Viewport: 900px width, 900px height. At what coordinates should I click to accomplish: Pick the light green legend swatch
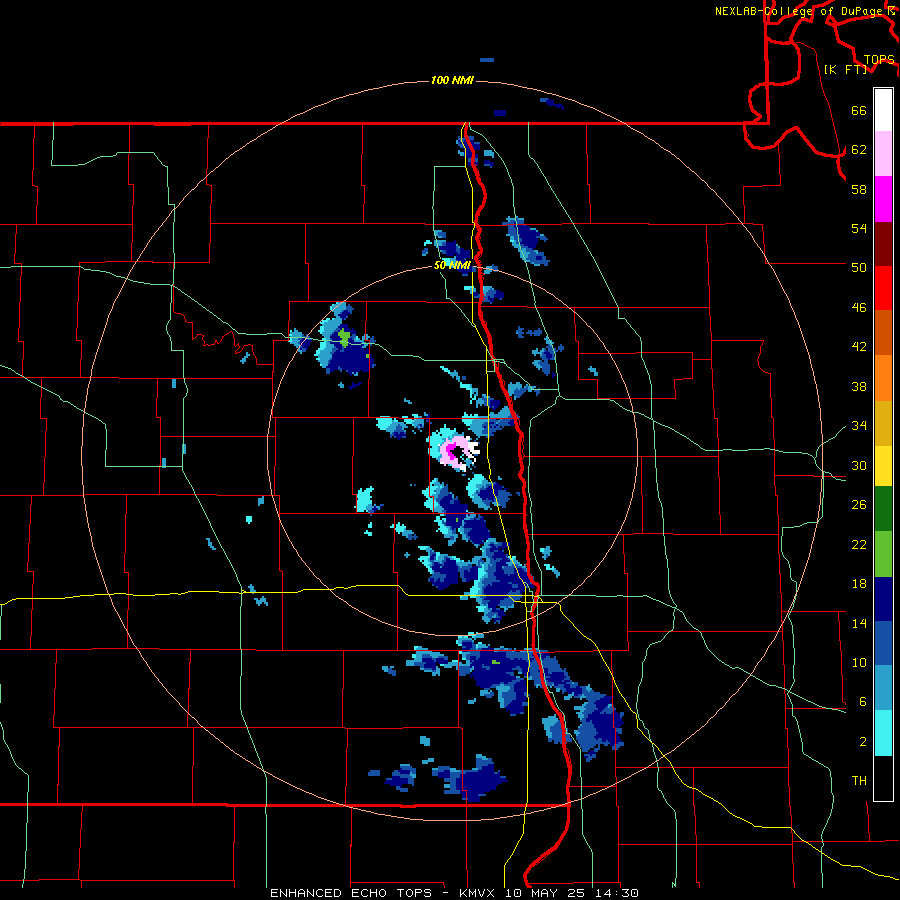point(883,554)
